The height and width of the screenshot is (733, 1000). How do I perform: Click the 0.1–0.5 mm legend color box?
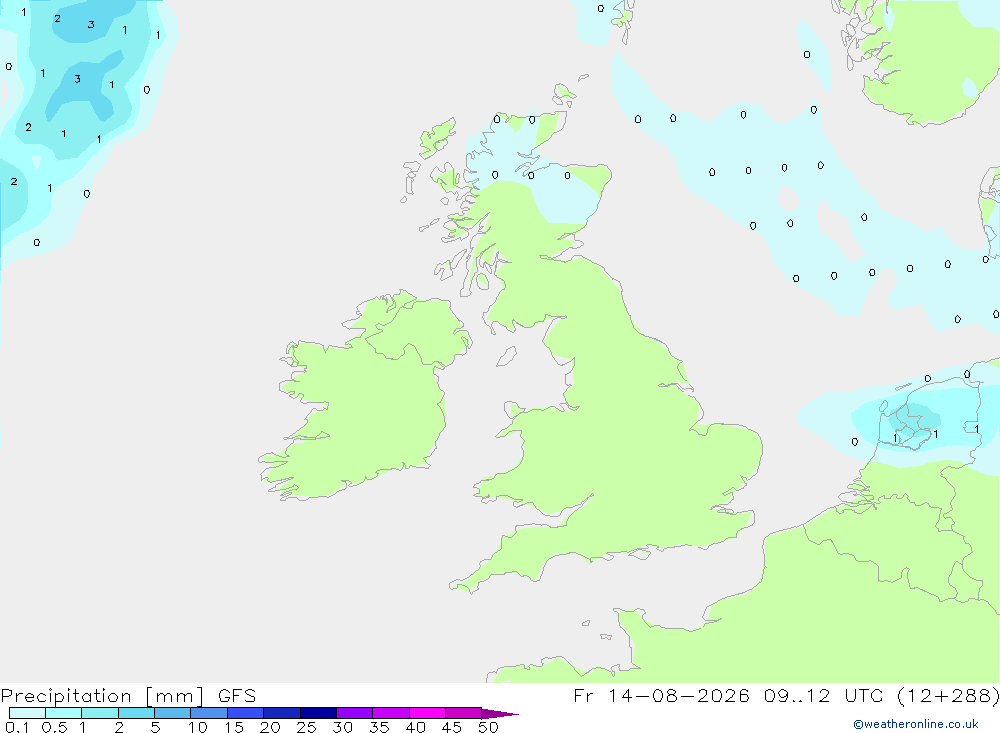point(27,713)
